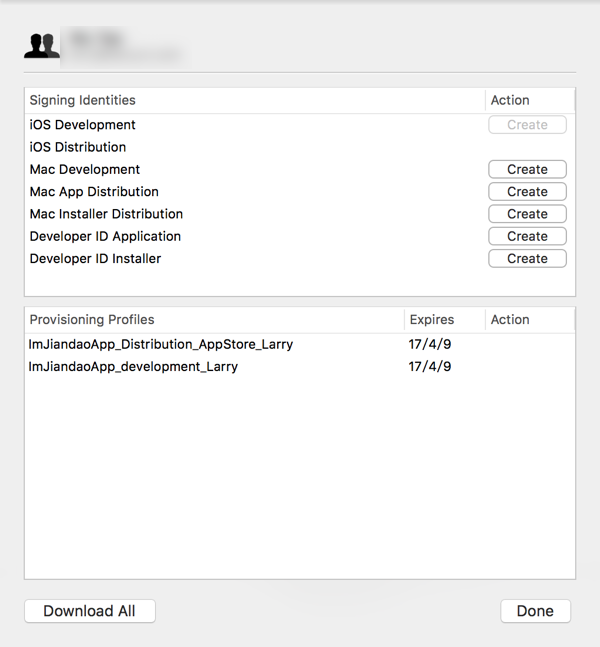
Task: Click the Action header in profiles table
Action: coord(510,320)
